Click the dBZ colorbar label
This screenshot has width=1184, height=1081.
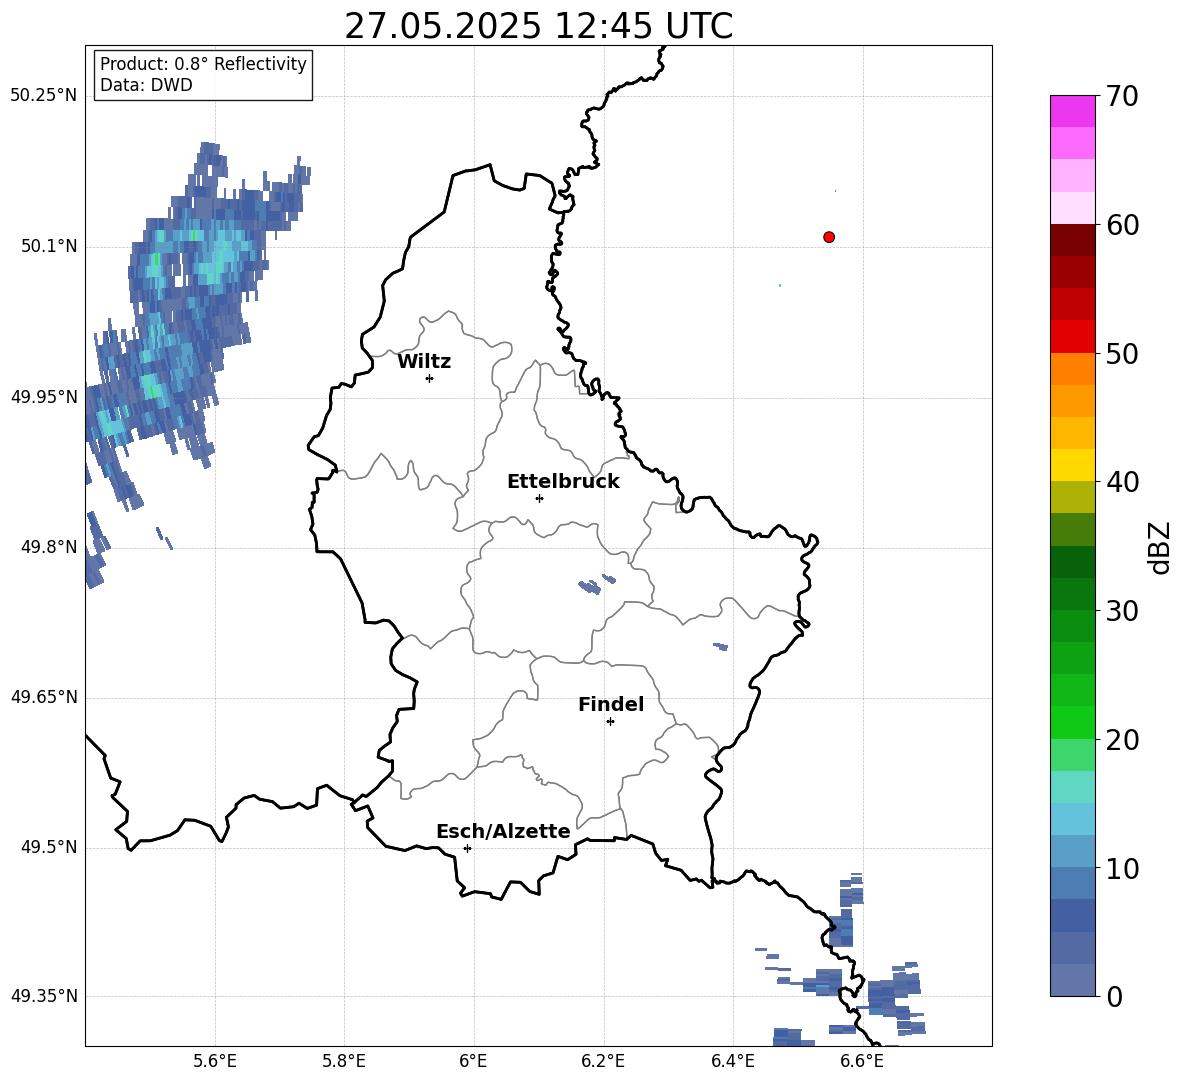(x=1161, y=547)
